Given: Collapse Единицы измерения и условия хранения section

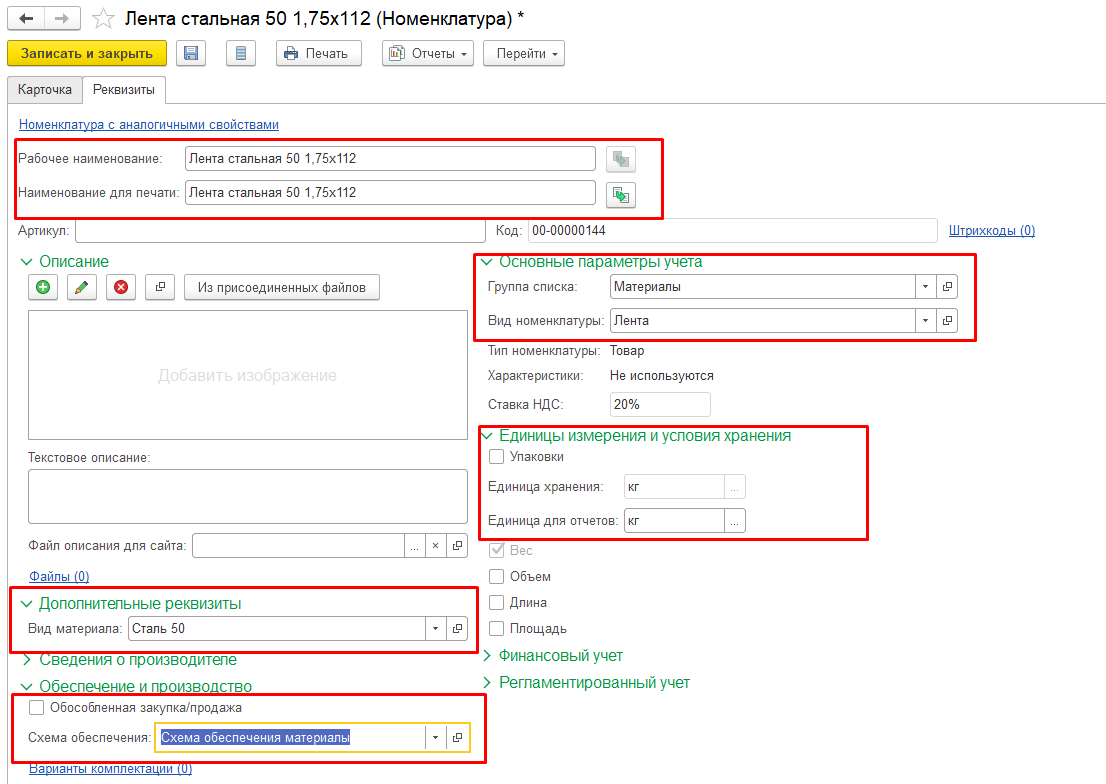Looking at the screenshot, I should click(486, 436).
